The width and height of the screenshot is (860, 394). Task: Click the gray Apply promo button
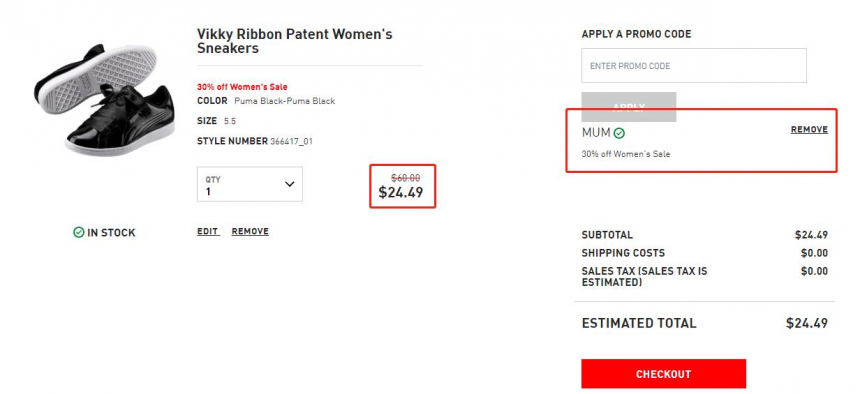click(629, 106)
